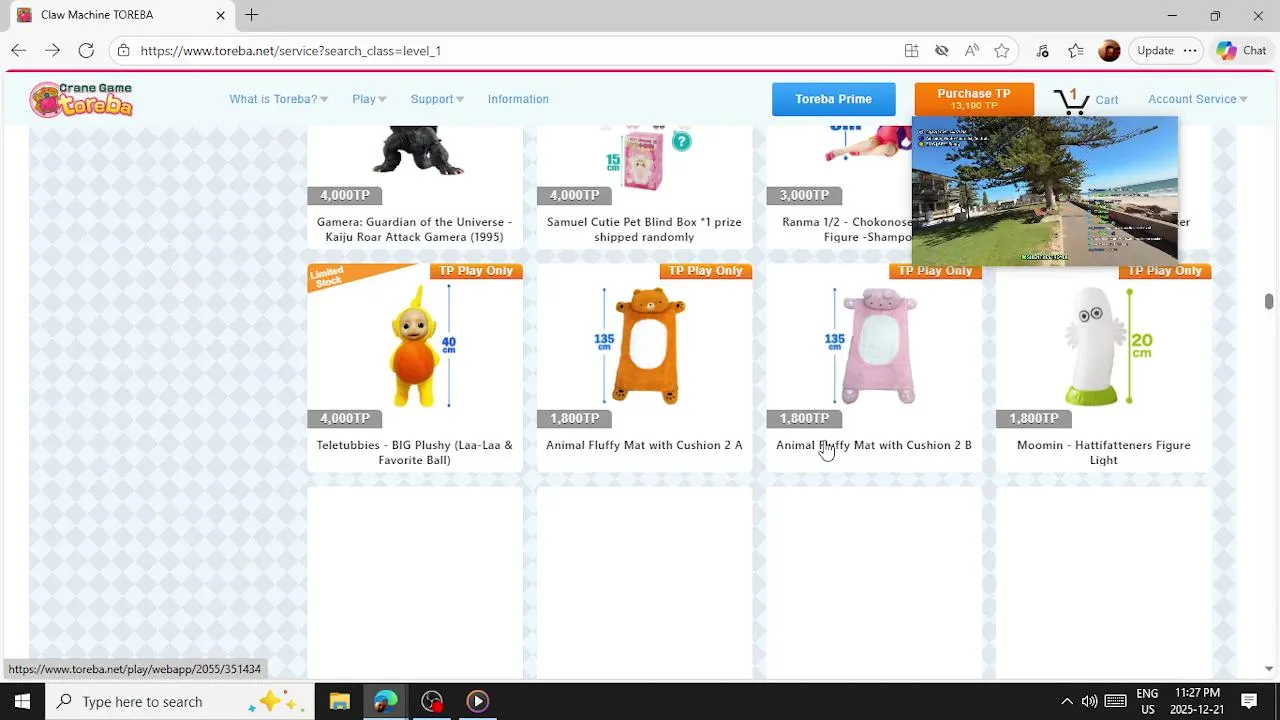The height and width of the screenshot is (720, 1280).
Task: Click the Update browser button
Action: click(x=1155, y=50)
